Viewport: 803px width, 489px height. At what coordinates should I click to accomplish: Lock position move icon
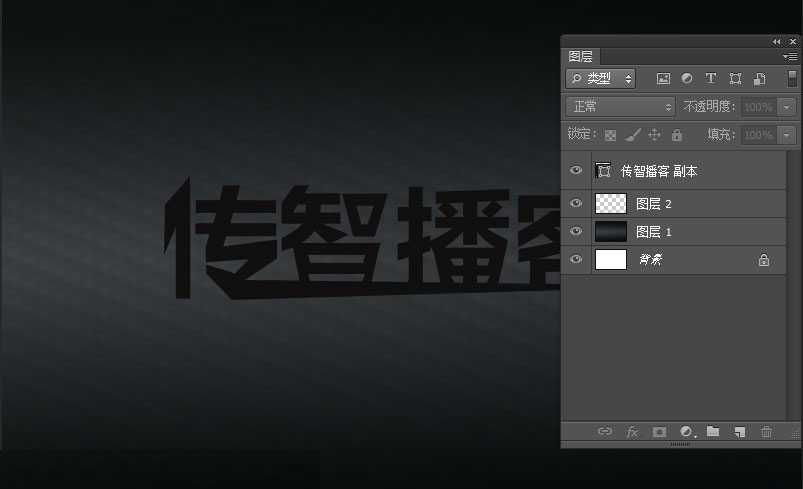(x=654, y=135)
